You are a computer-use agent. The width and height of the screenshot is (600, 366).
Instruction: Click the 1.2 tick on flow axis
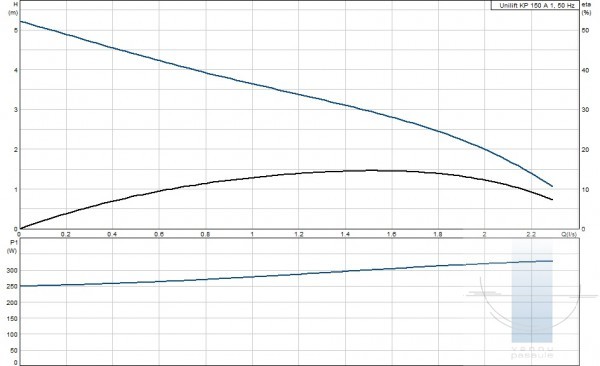tap(299, 234)
